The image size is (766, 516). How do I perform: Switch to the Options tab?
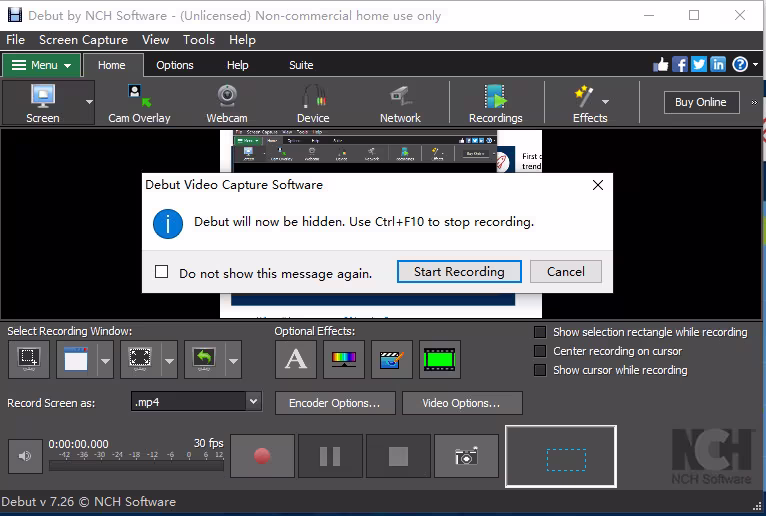pyautogui.click(x=175, y=65)
